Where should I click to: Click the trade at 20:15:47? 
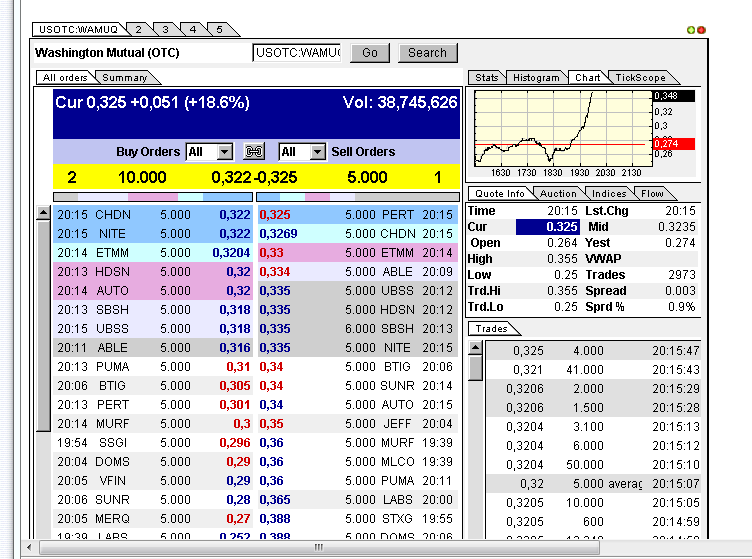[x=593, y=350]
